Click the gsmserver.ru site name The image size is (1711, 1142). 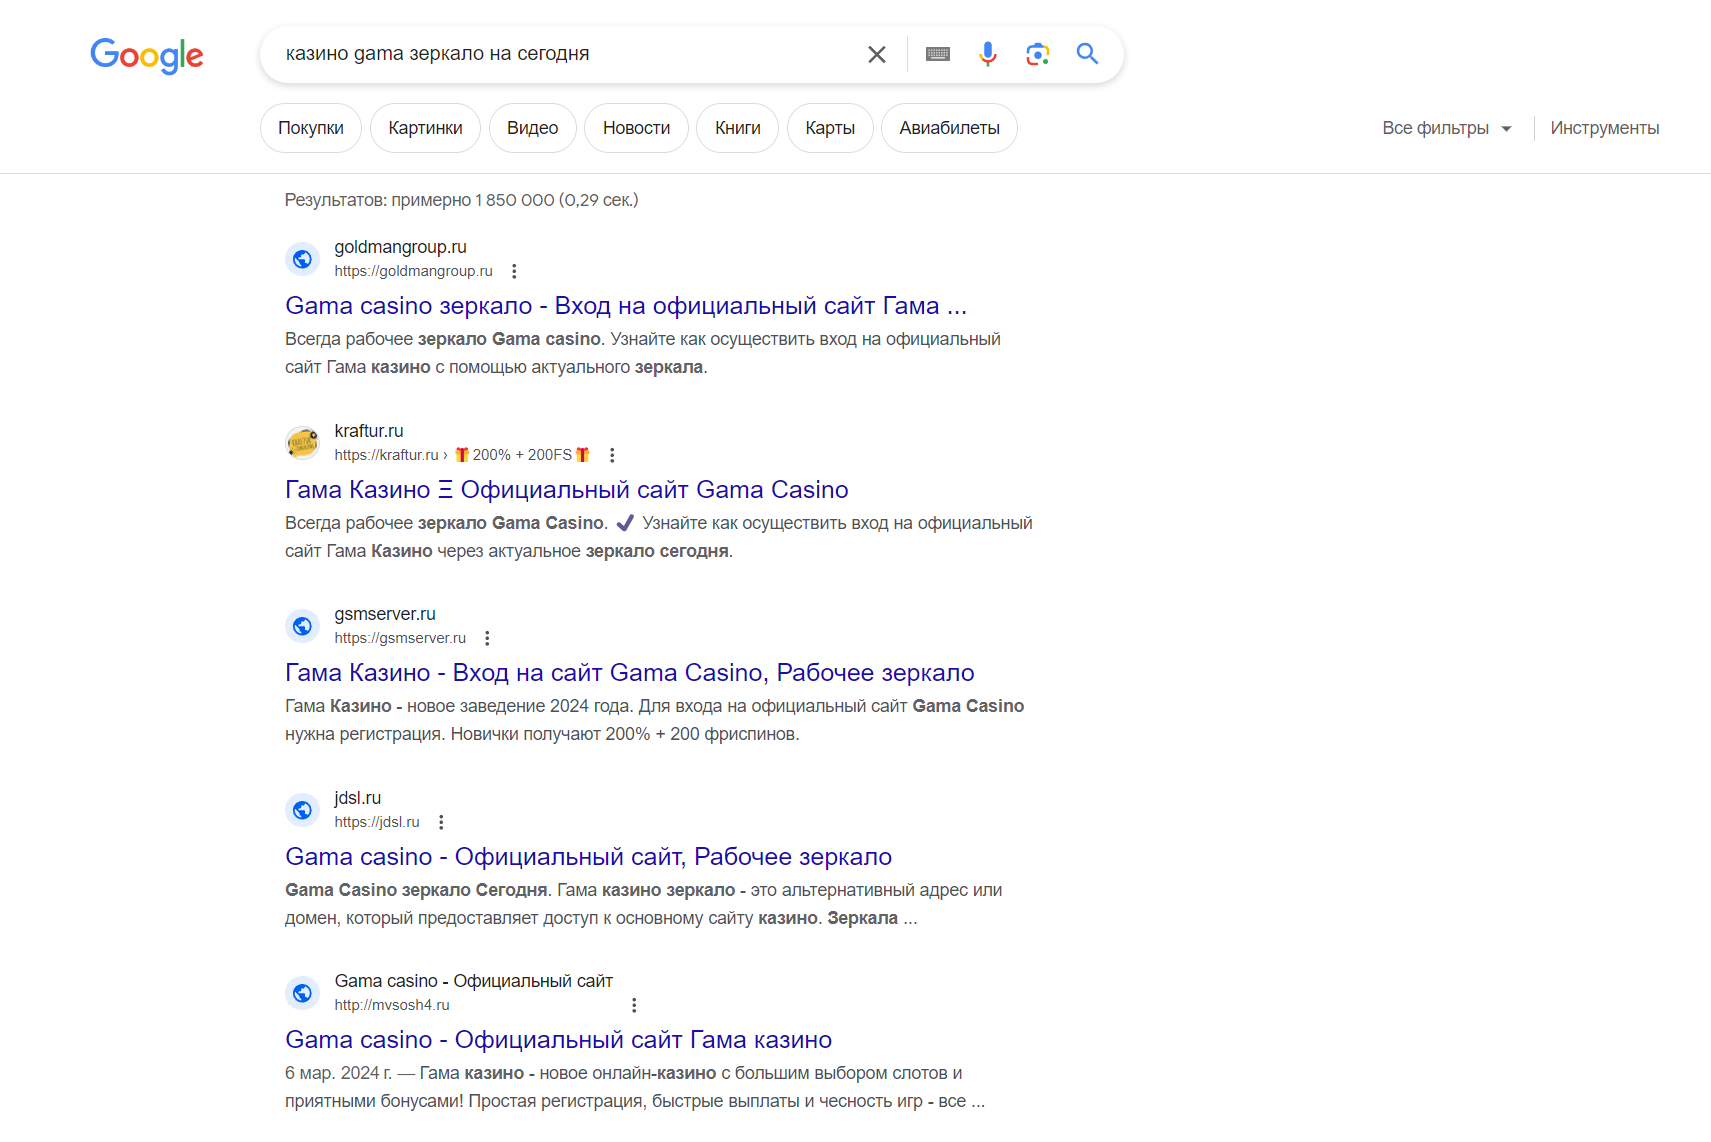point(385,614)
